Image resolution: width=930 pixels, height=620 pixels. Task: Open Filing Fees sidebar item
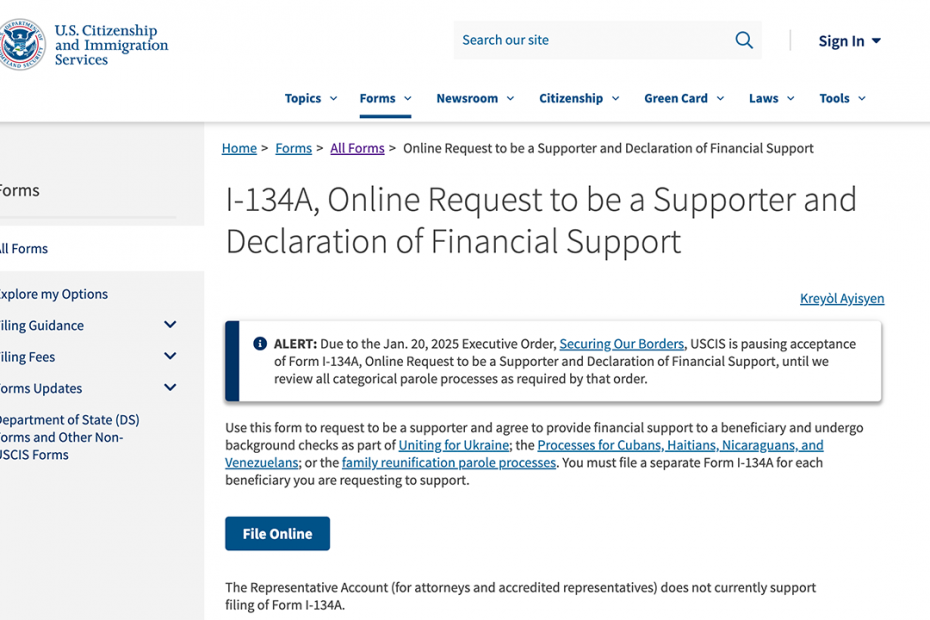(x=27, y=357)
